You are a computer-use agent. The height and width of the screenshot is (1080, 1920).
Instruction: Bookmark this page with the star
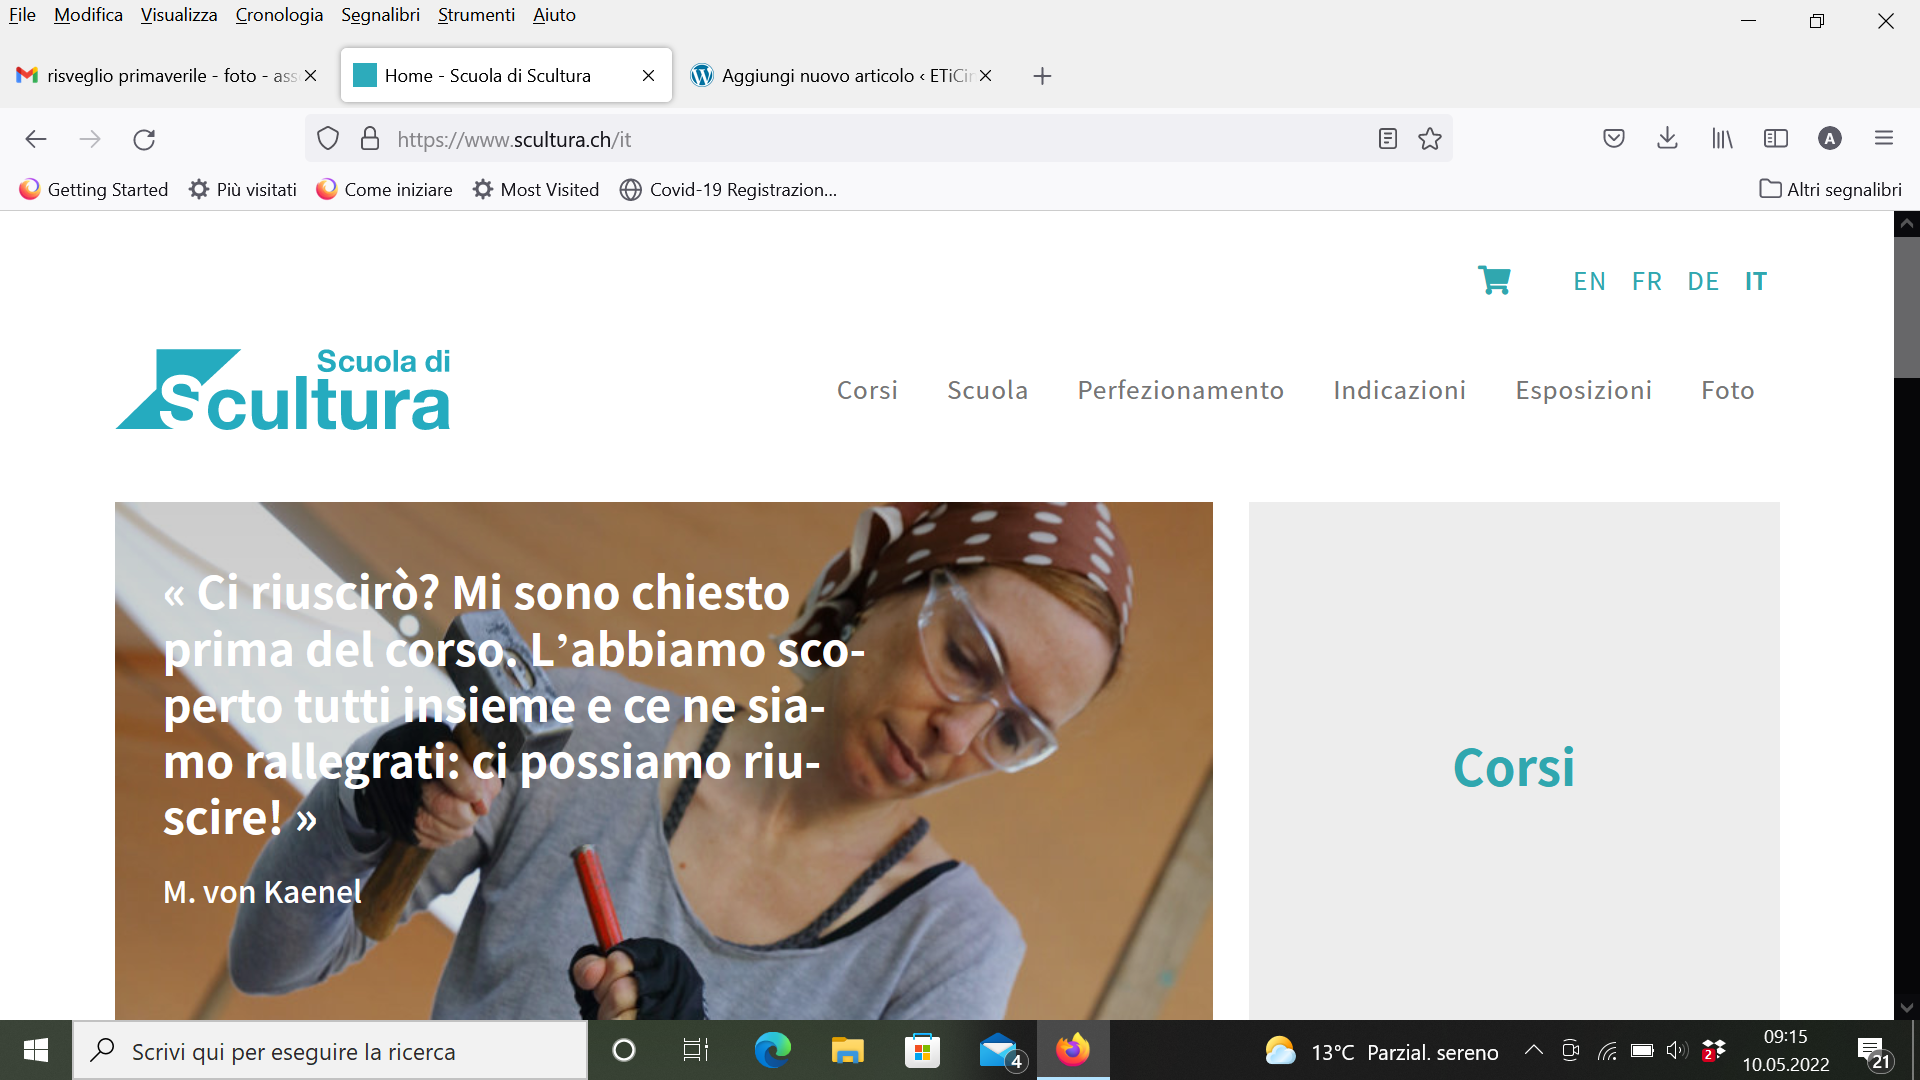coord(1430,139)
